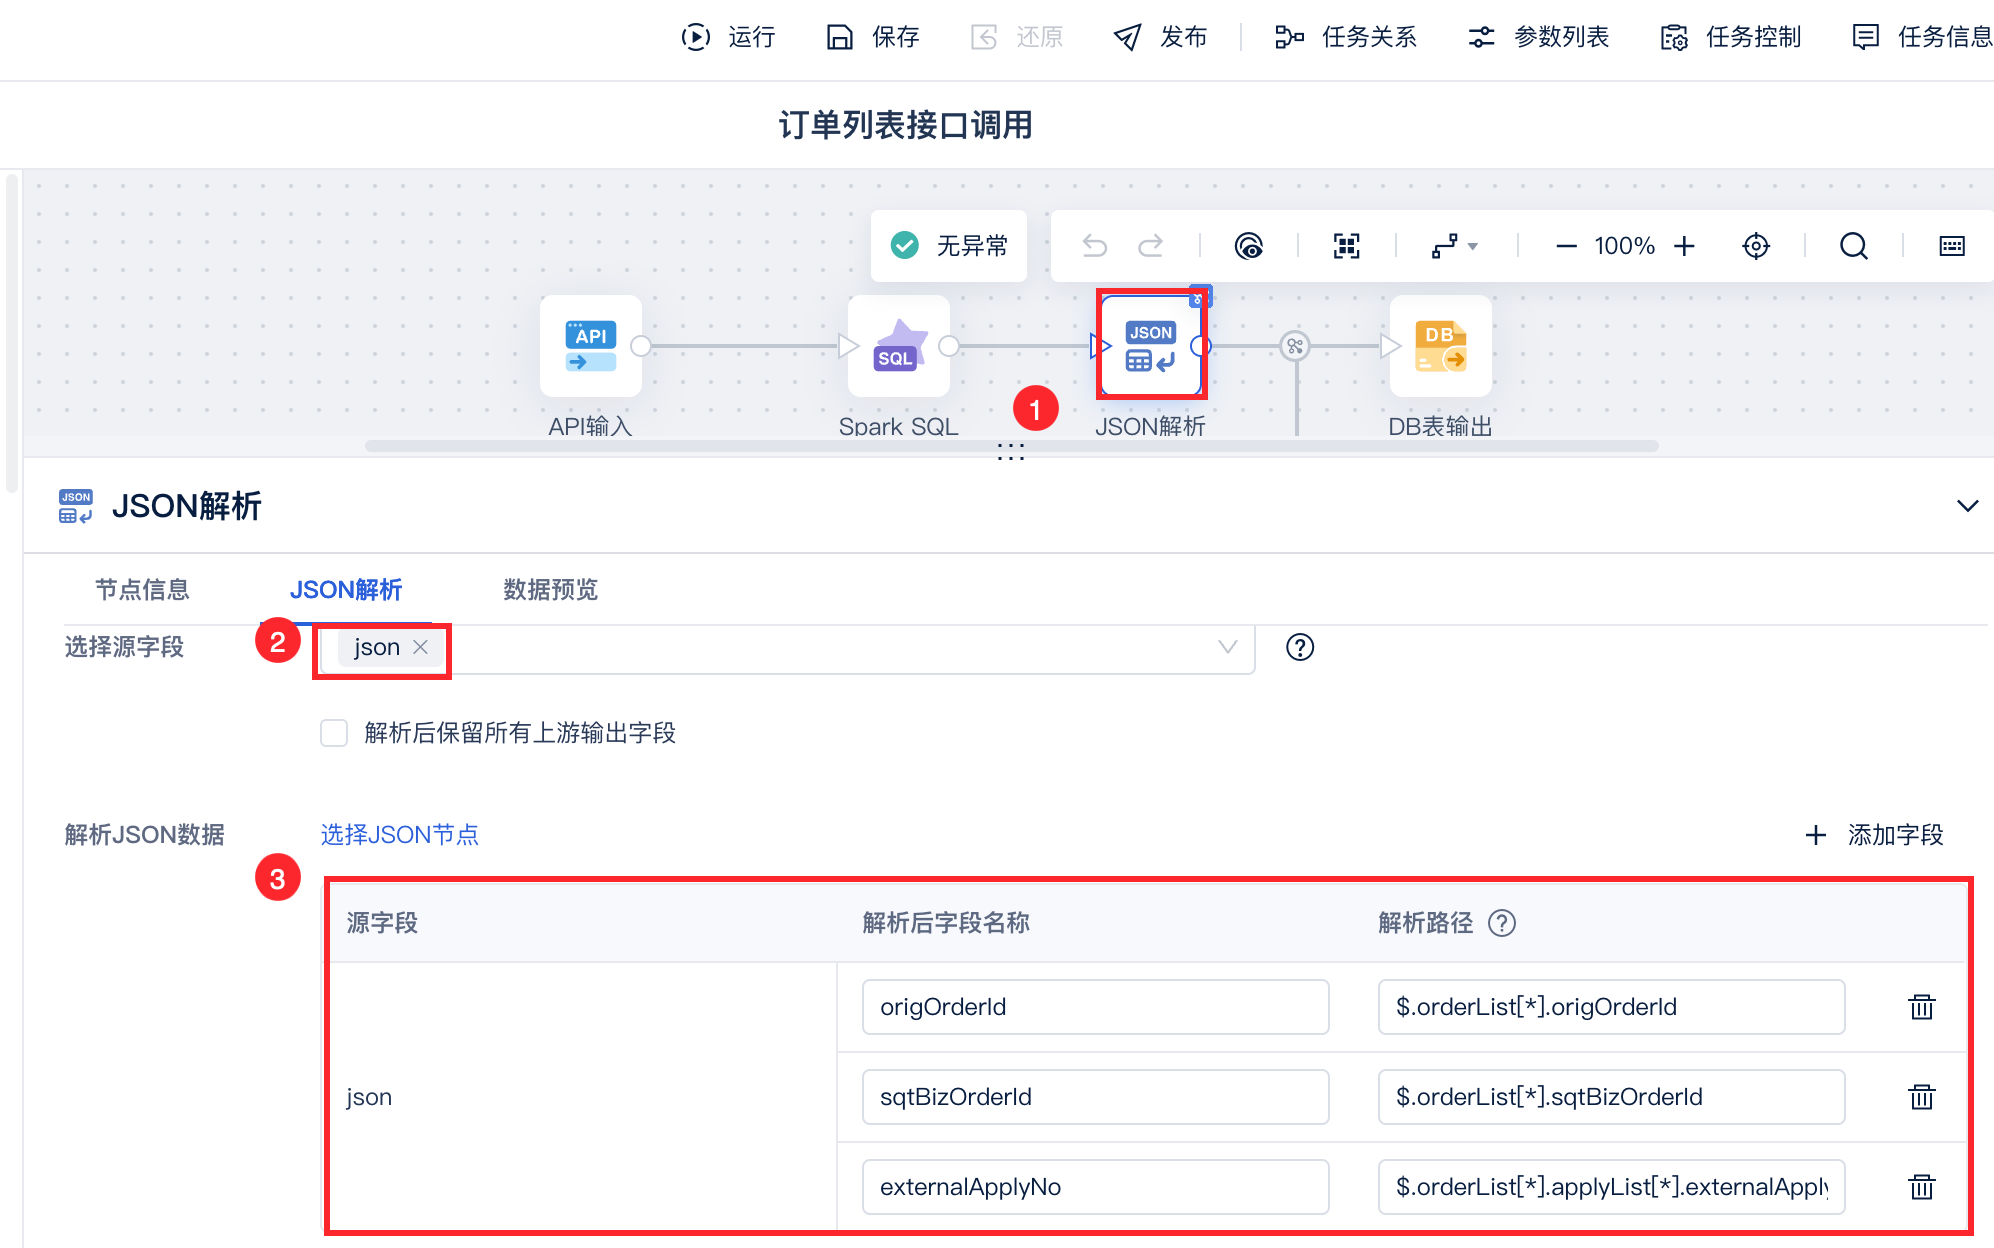Click help icon beside source field selector
This screenshot has width=1994, height=1248.
(x=1299, y=648)
